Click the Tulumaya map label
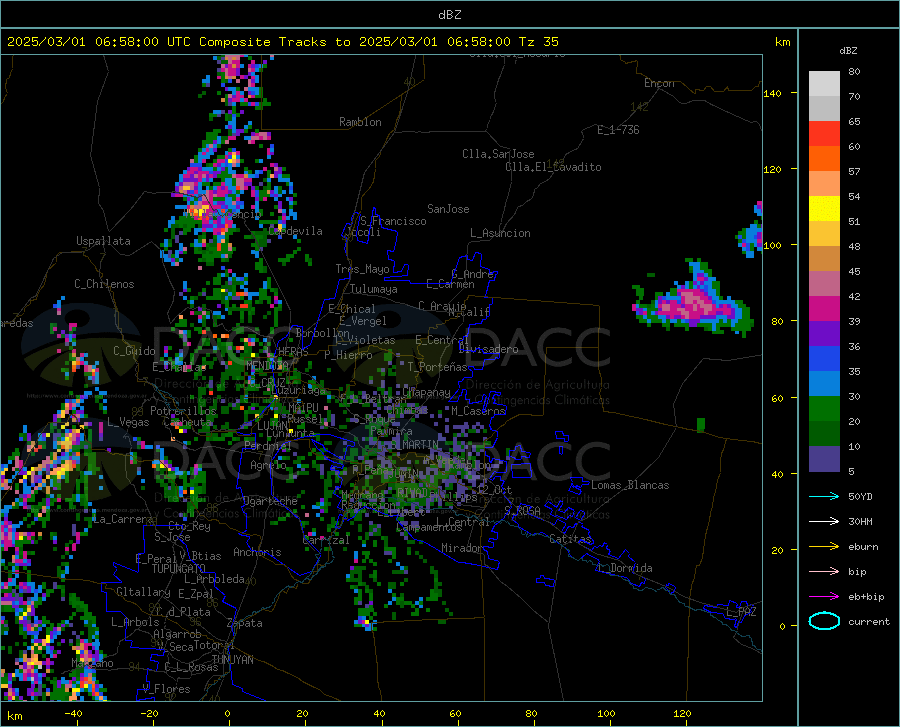This screenshot has width=900, height=727. 373,289
